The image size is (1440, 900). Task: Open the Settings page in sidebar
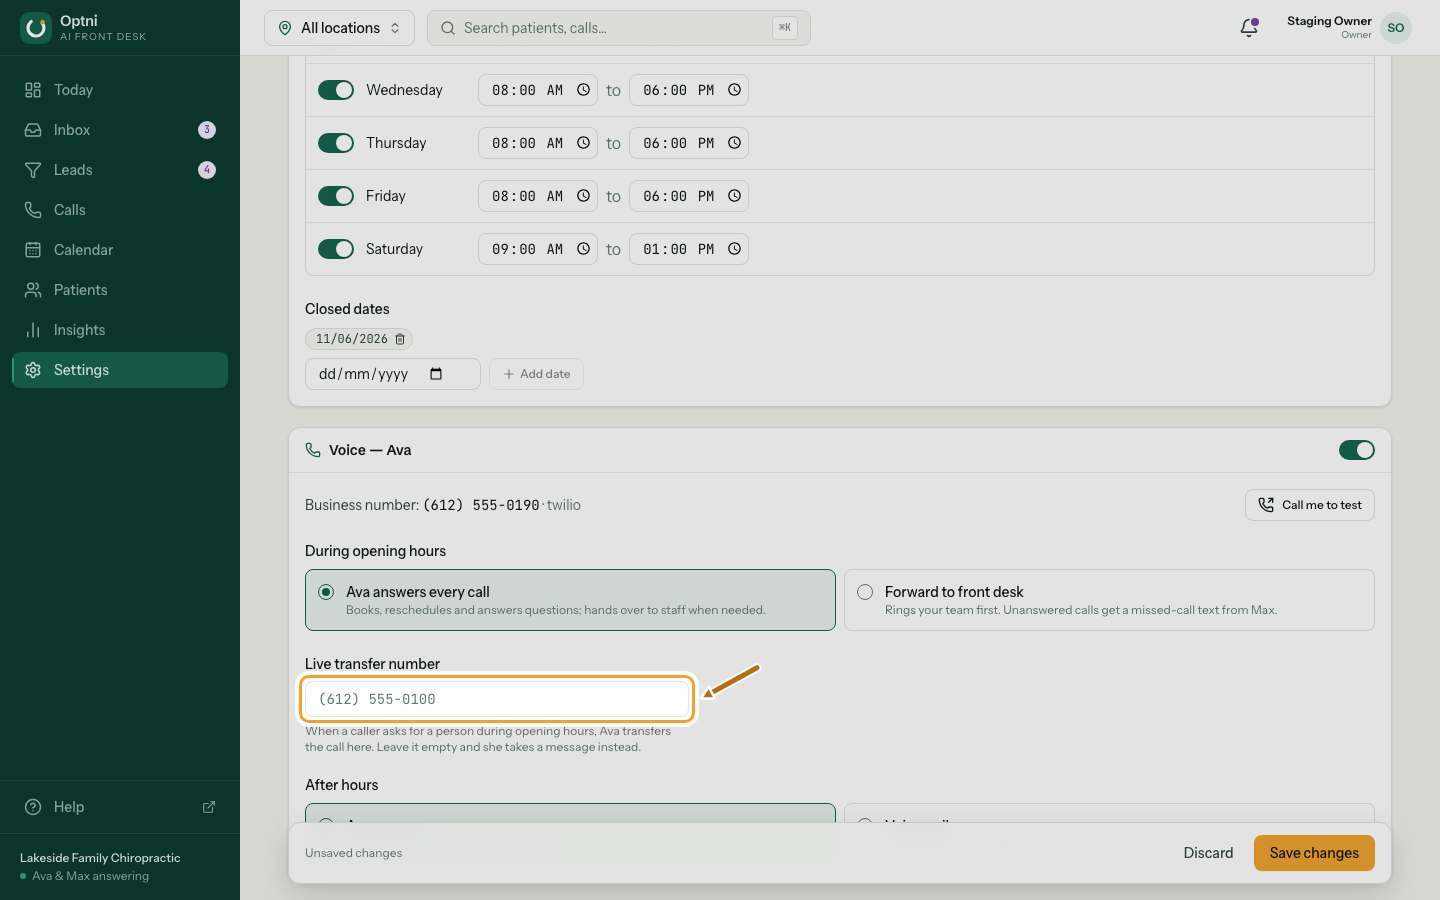120,370
